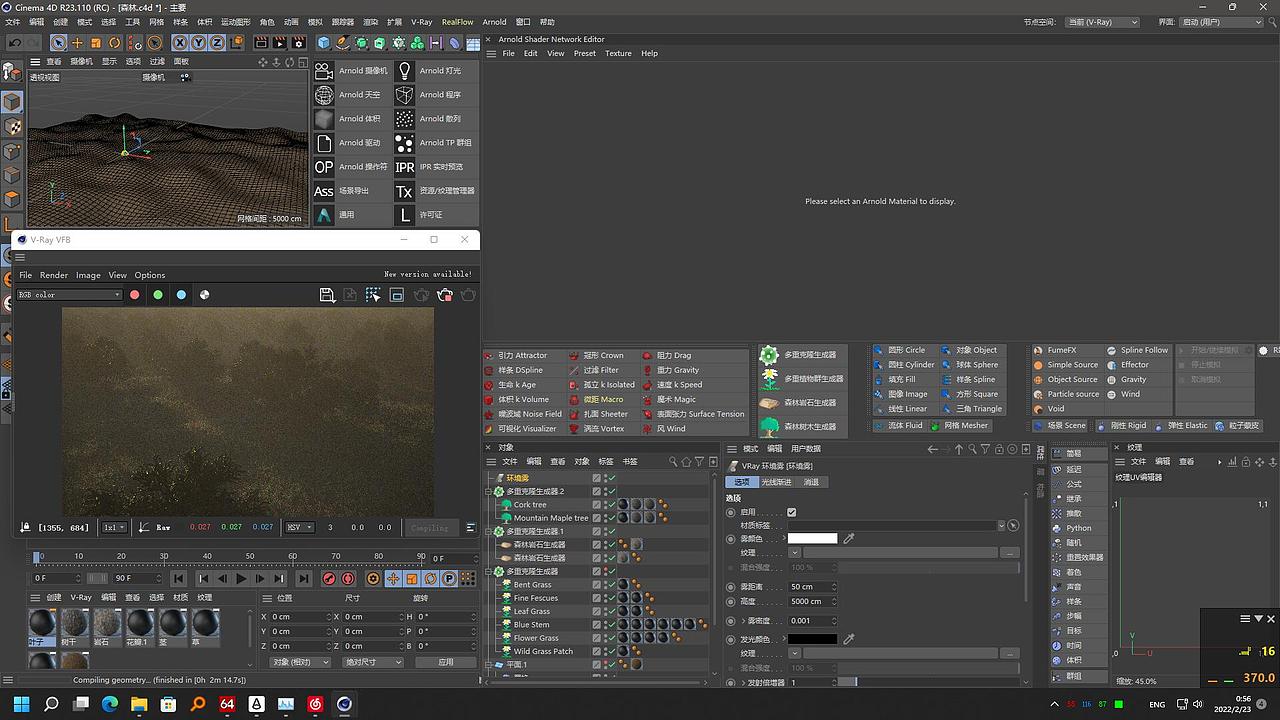Image resolution: width=1280 pixels, height=720 pixels.
Task: Click the Arnold Camera icon
Action: coord(324,71)
